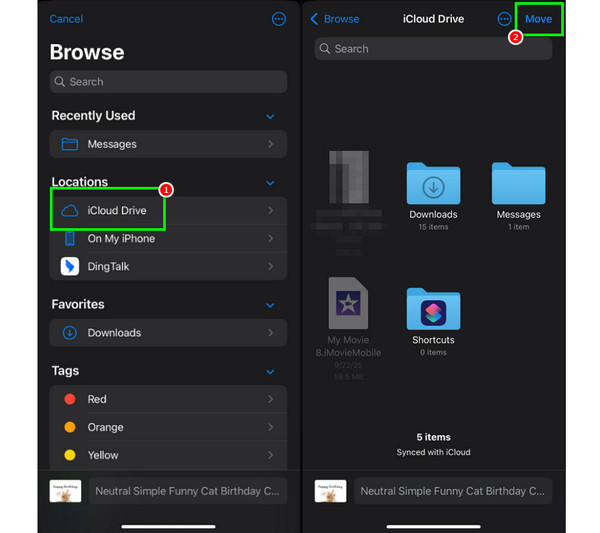Click the iCloud Drive cloud icon
The height and width of the screenshot is (533, 600).
70,210
